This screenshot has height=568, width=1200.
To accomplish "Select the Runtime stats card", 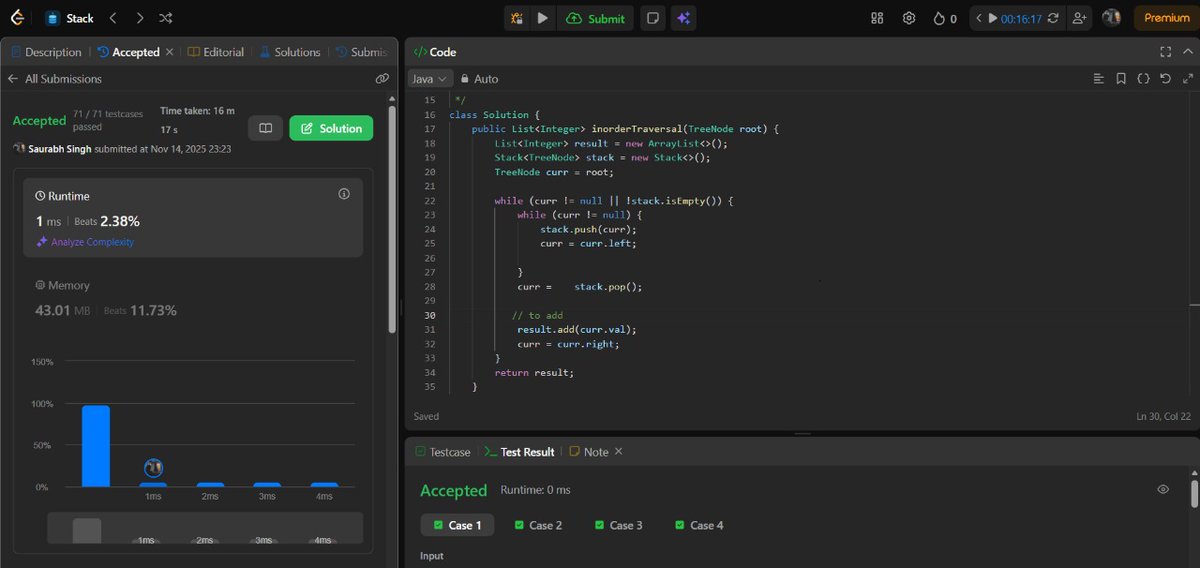I will pyautogui.click(x=193, y=218).
